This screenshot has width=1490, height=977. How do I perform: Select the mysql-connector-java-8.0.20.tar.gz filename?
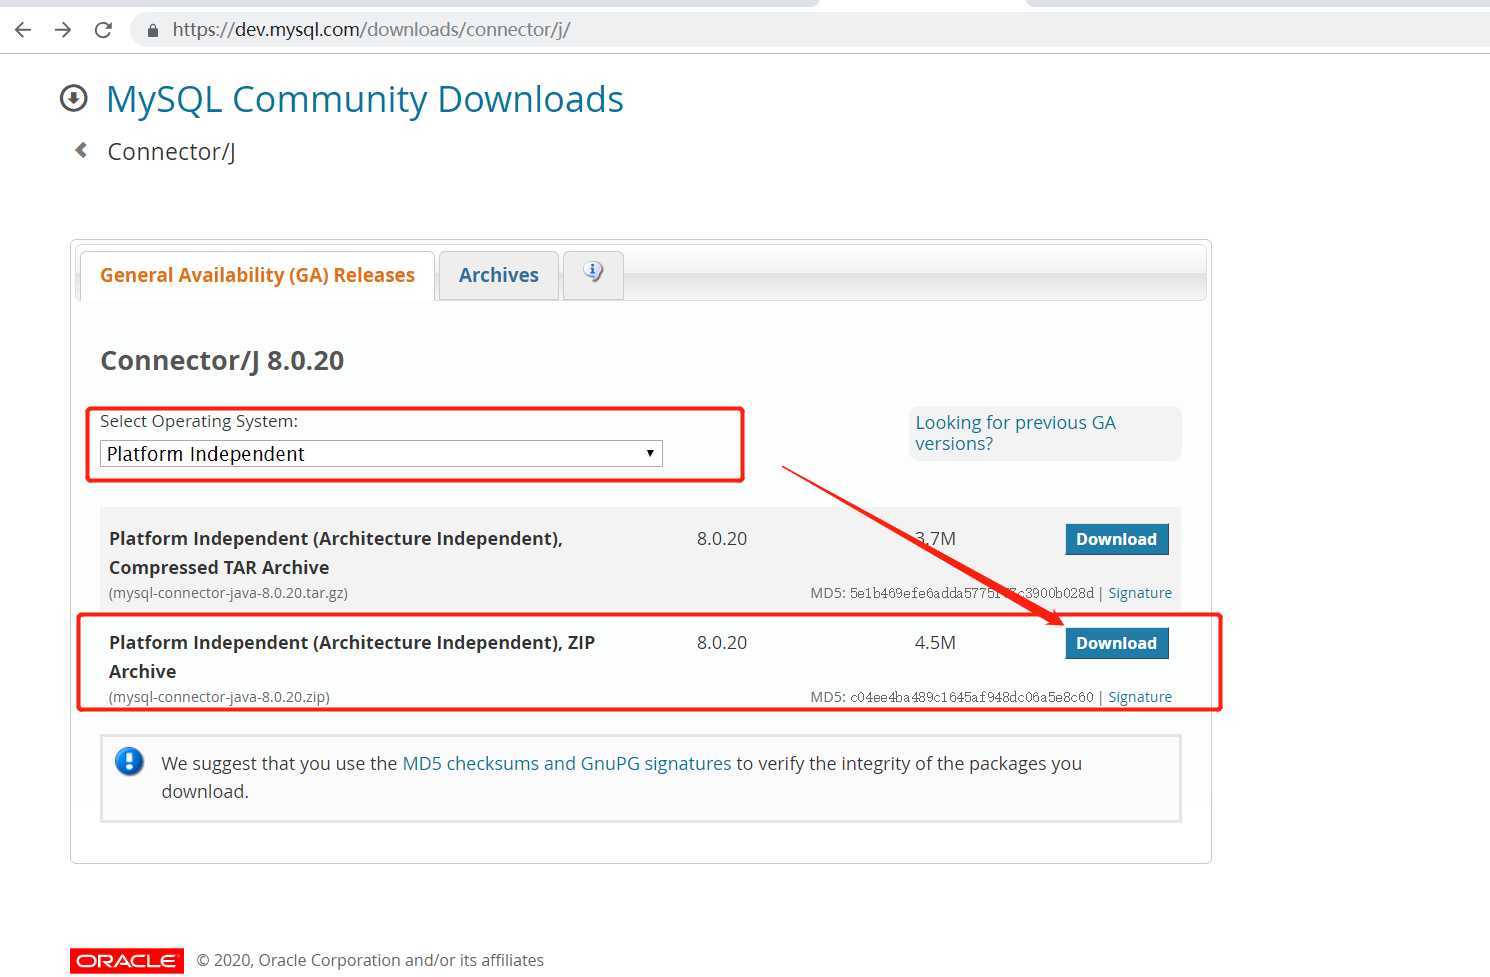(x=228, y=593)
